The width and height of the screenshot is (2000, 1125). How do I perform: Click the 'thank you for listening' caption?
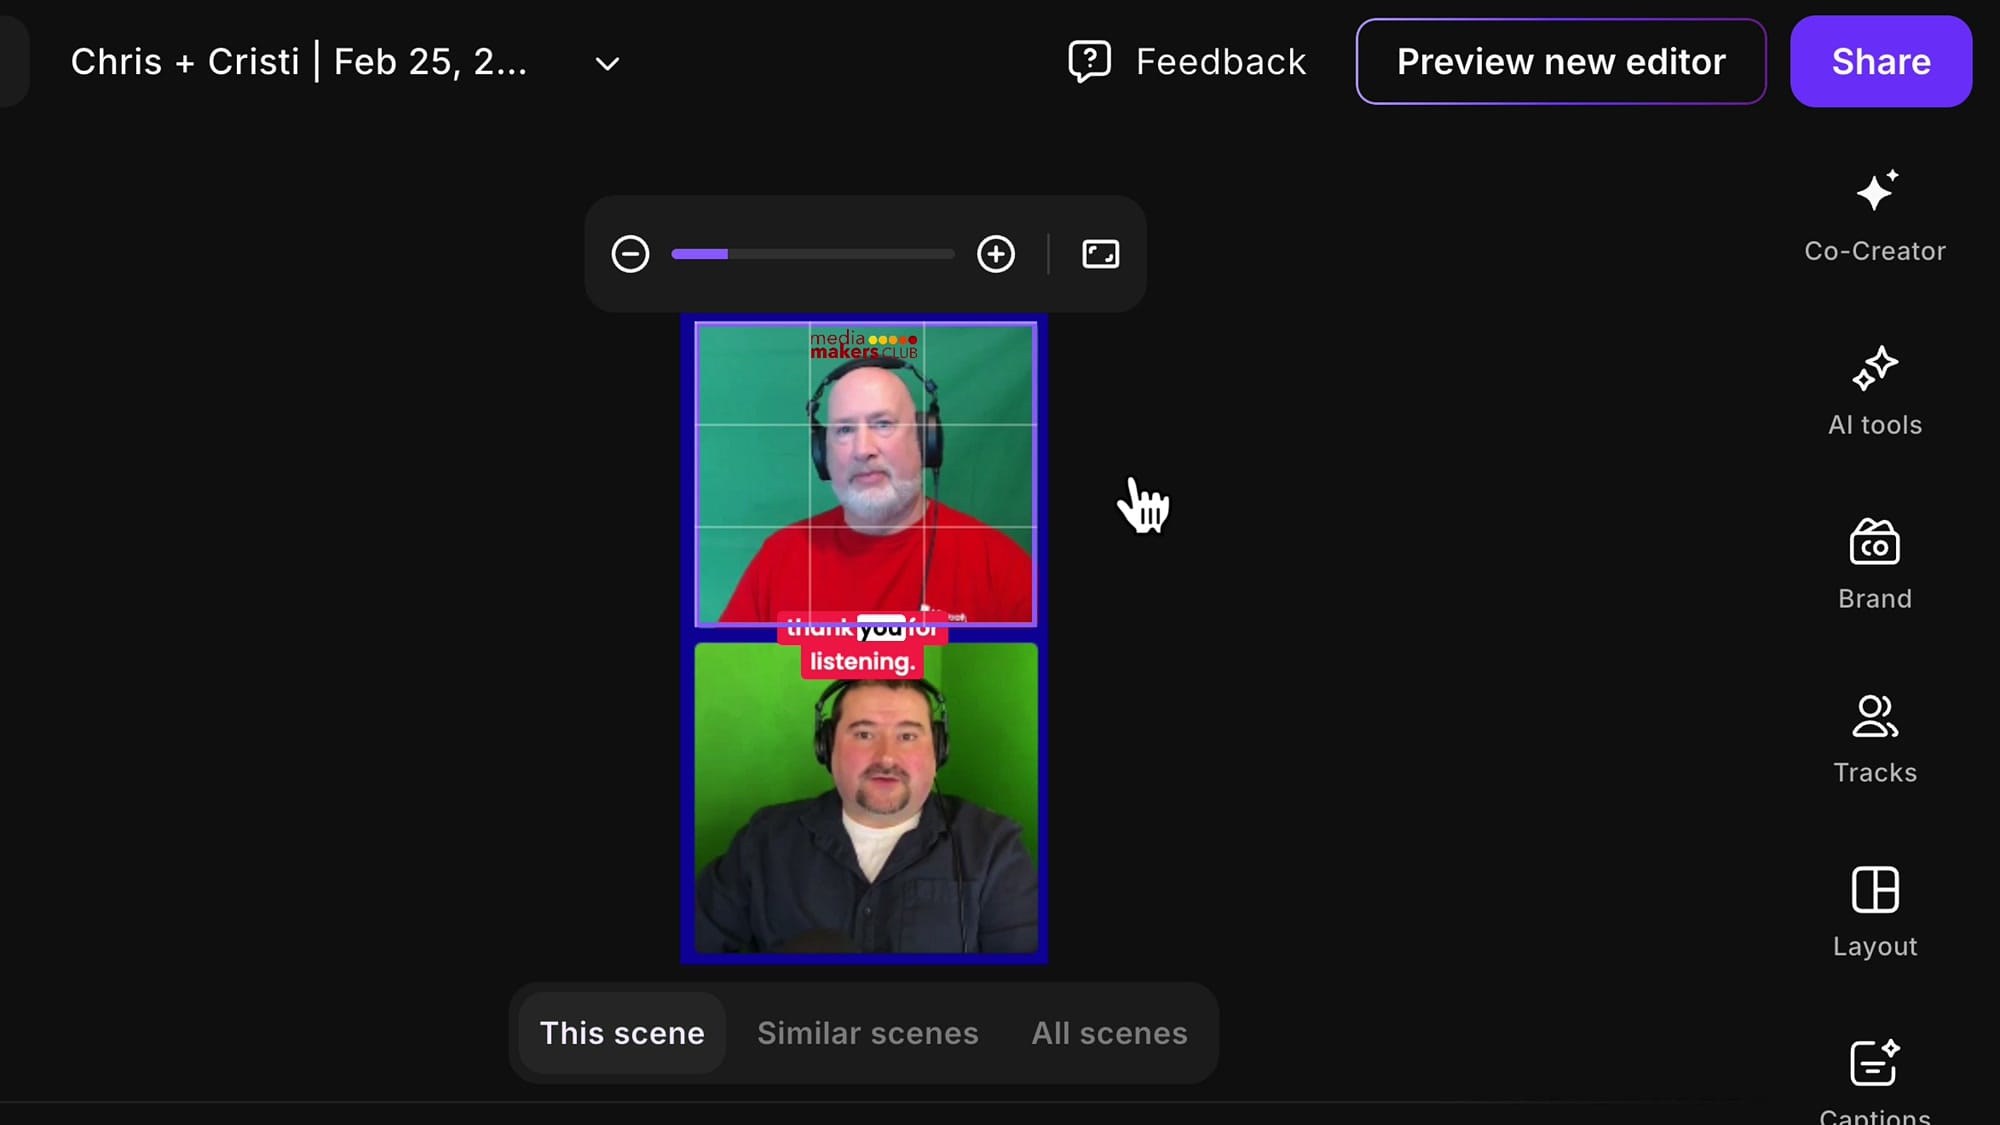864,645
